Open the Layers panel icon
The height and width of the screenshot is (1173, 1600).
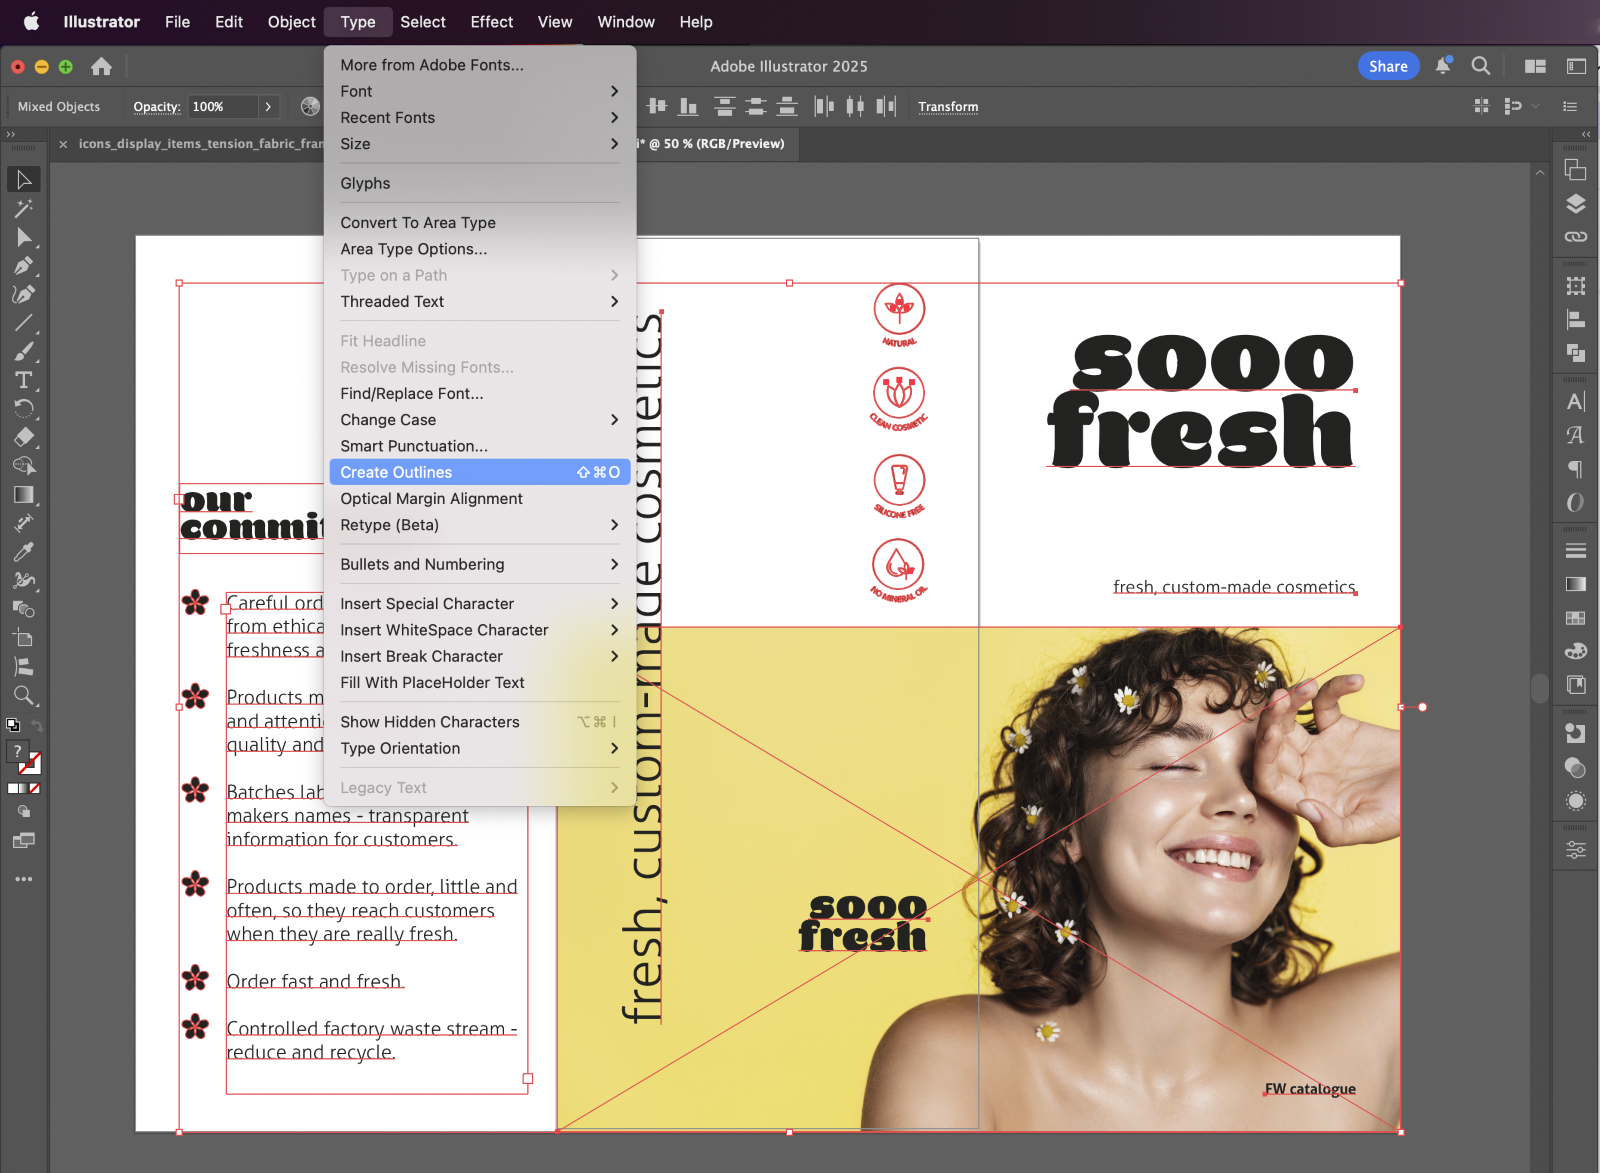coord(1576,204)
